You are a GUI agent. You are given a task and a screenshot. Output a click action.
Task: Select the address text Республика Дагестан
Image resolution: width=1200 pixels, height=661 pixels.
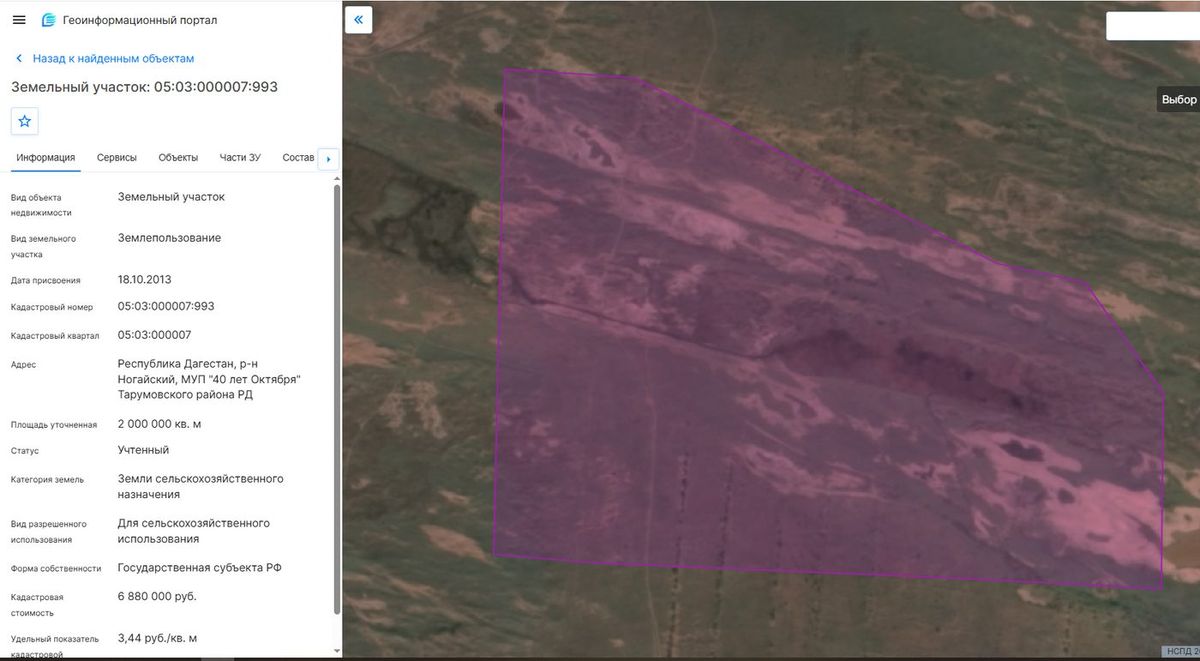pyautogui.click(x=175, y=364)
